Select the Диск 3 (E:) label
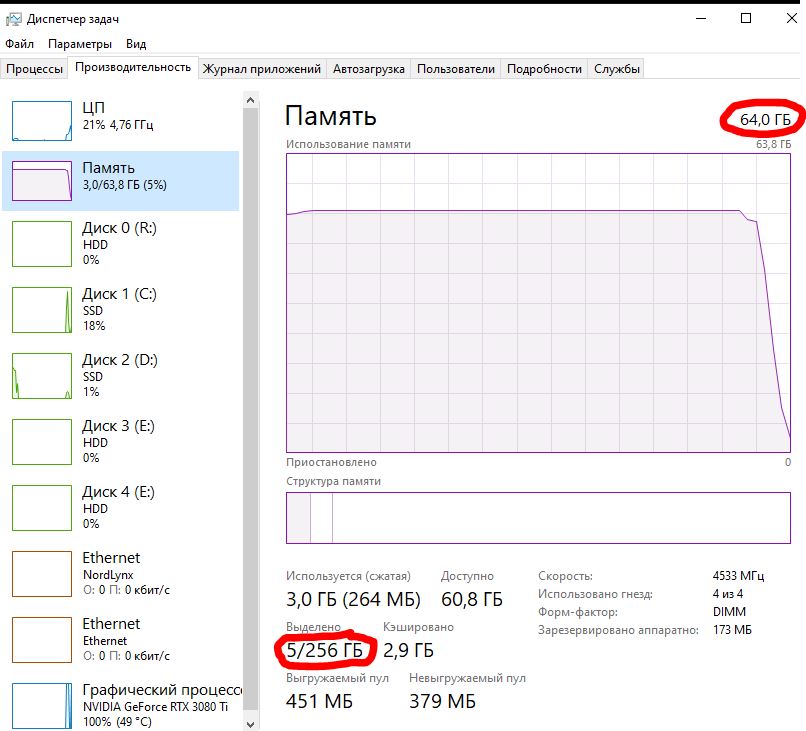 click(x=118, y=426)
